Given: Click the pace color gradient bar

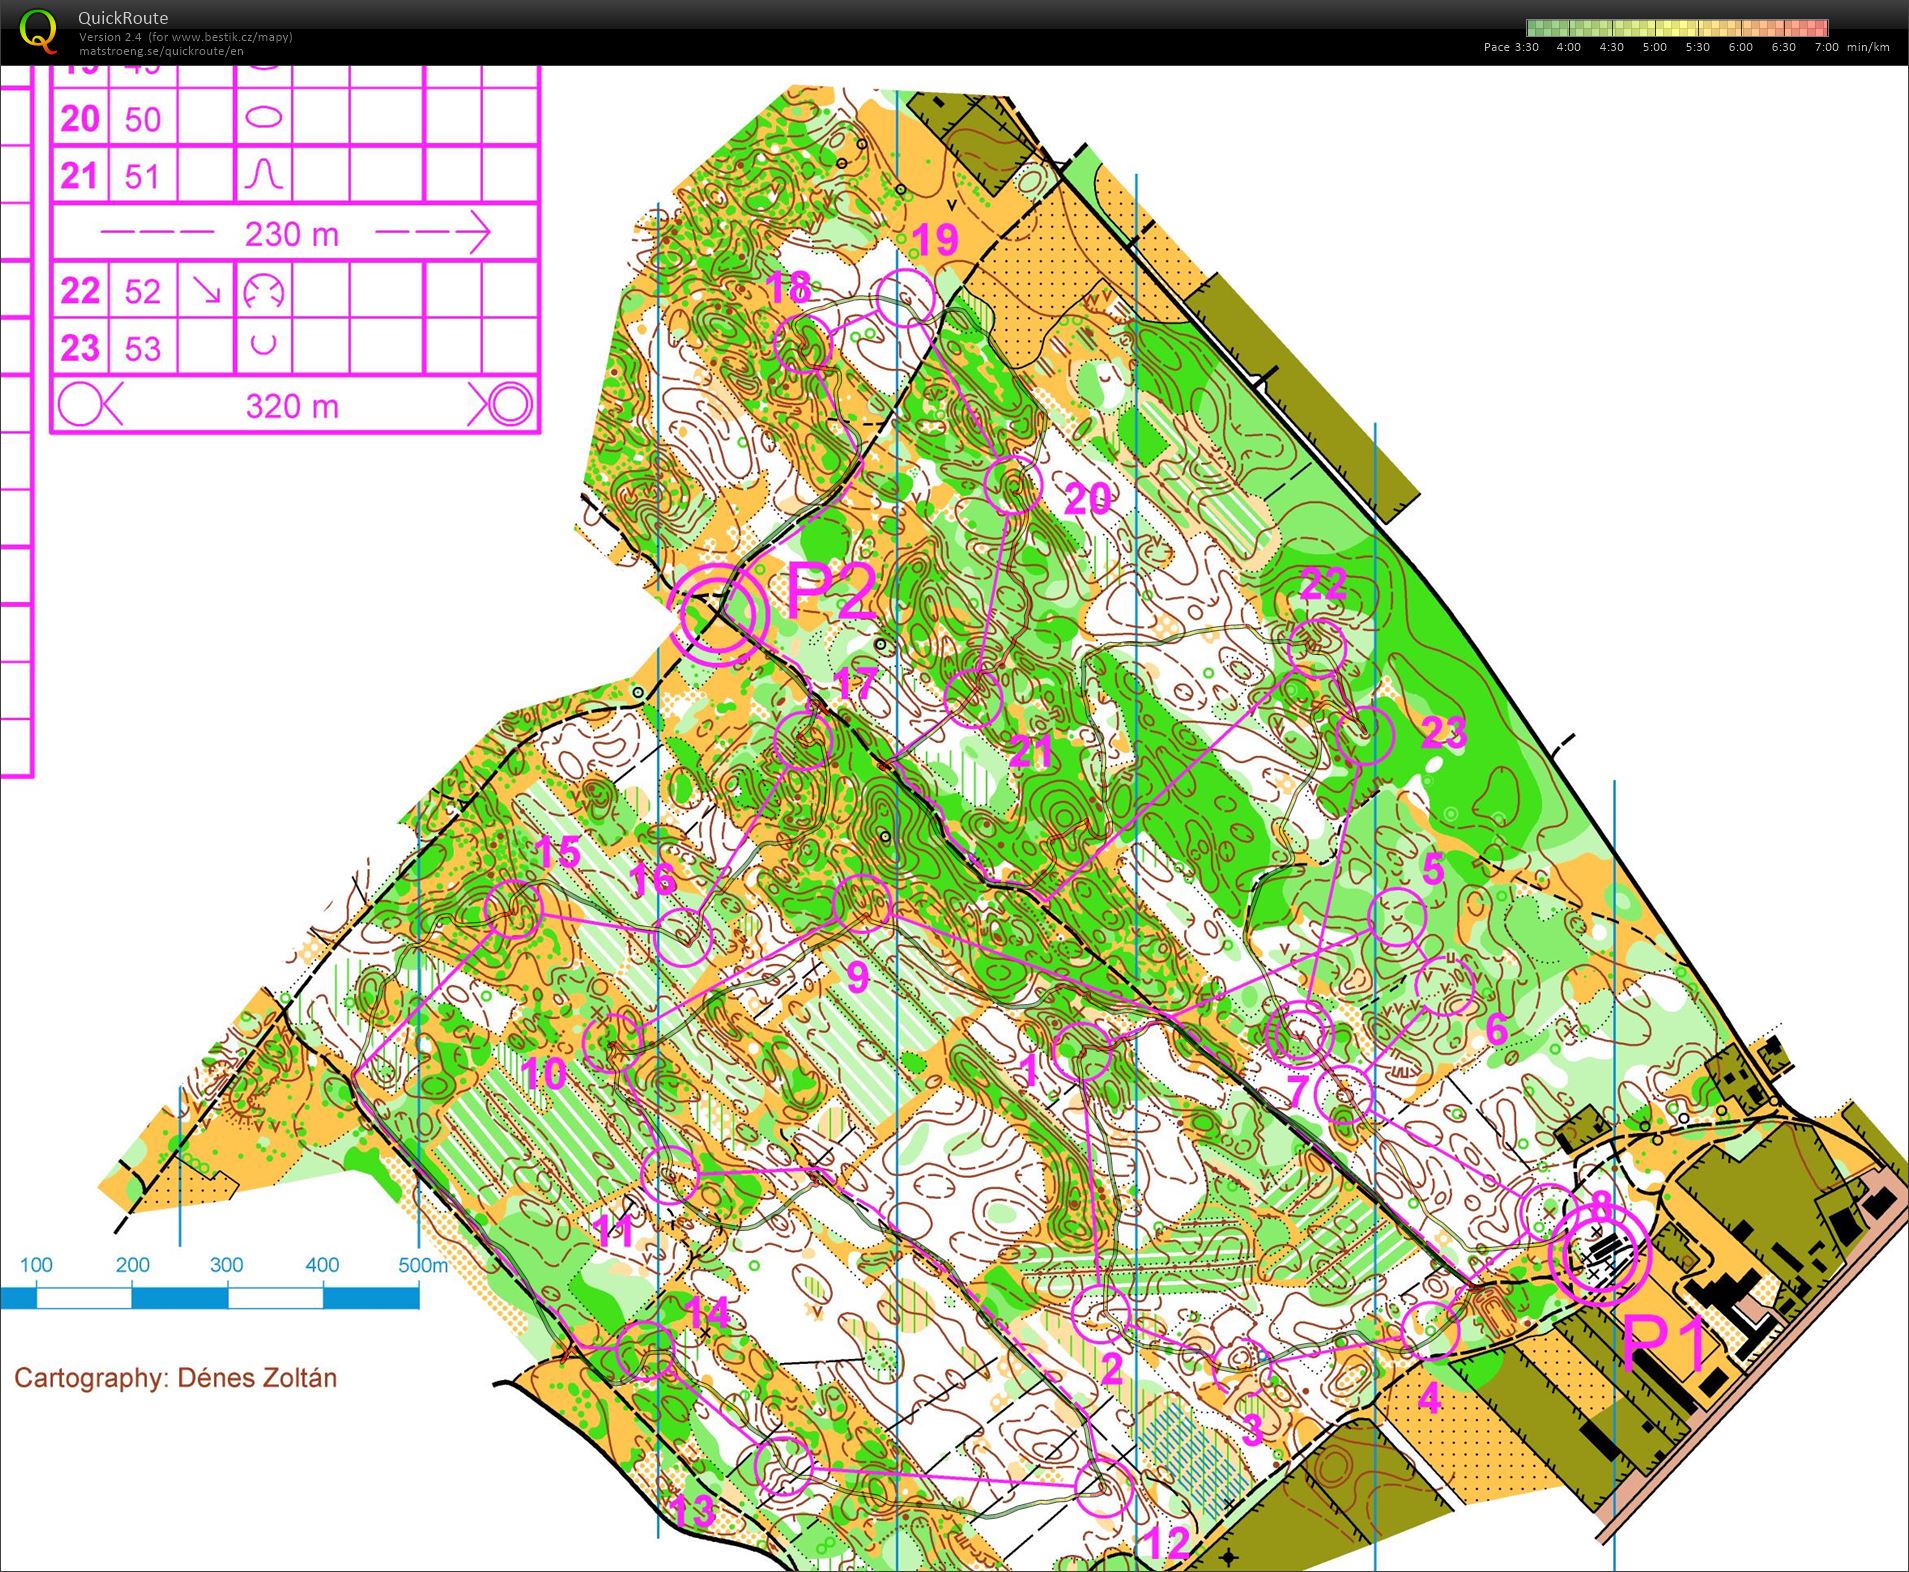Looking at the screenshot, I should click(1677, 28).
